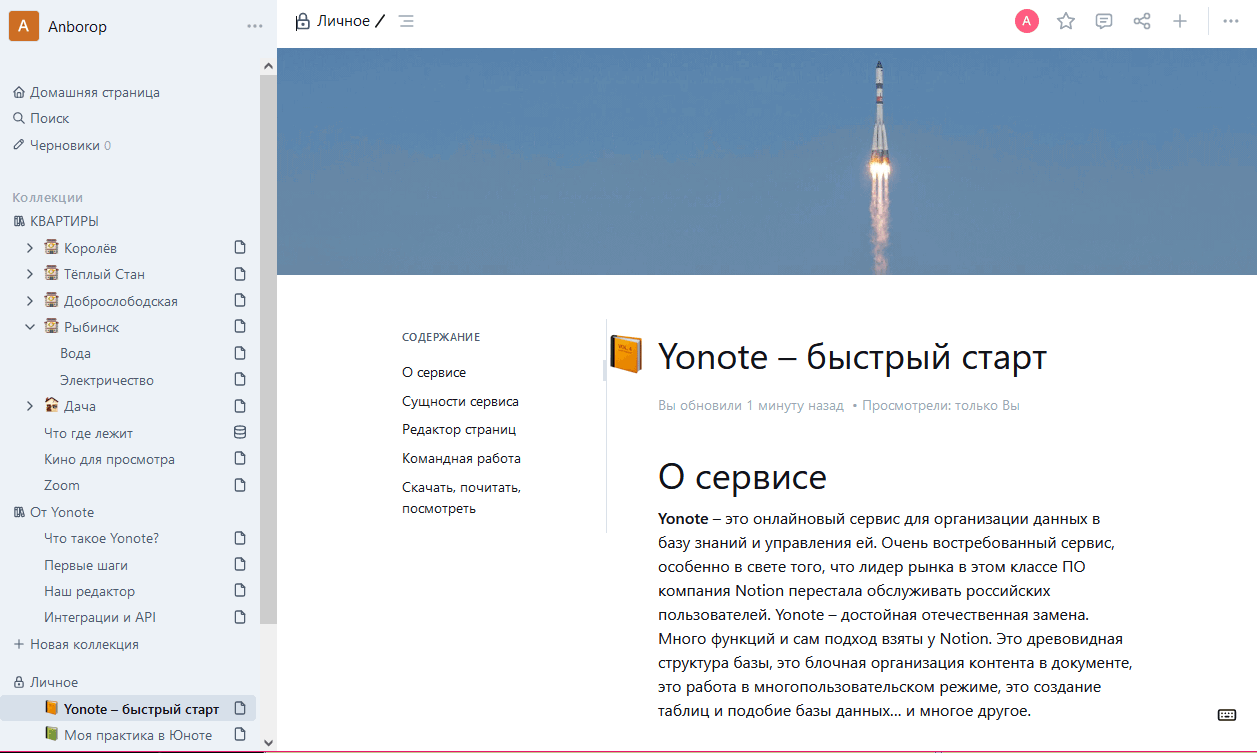Open the Вода page
The image size is (1257, 753).
[x=75, y=353]
